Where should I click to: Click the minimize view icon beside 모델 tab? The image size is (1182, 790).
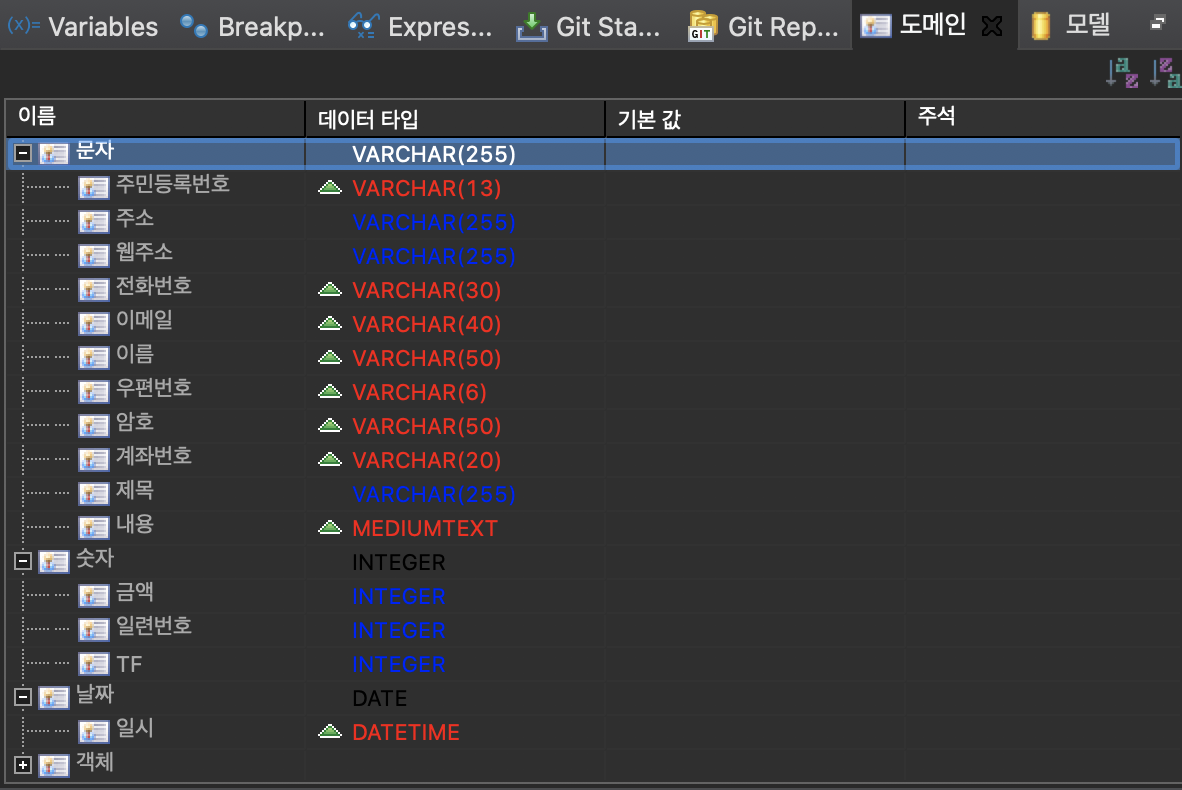point(1158,23)
